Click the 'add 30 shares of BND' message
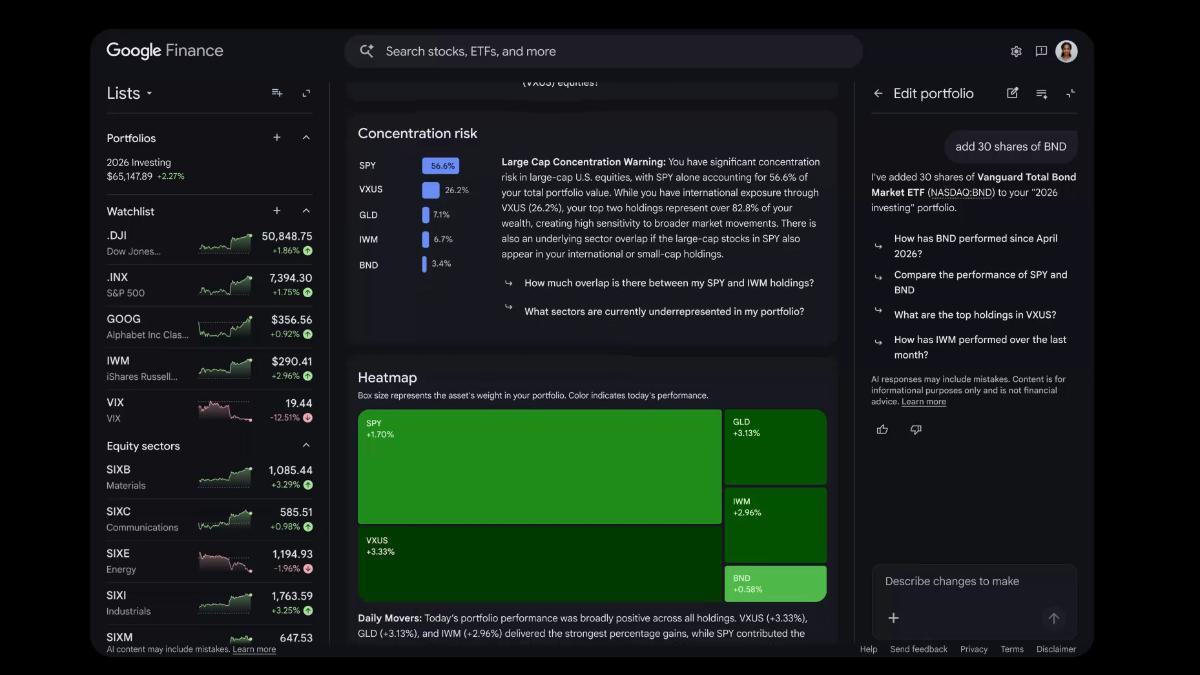1200x675 pixels. [x=1010, y=146]
